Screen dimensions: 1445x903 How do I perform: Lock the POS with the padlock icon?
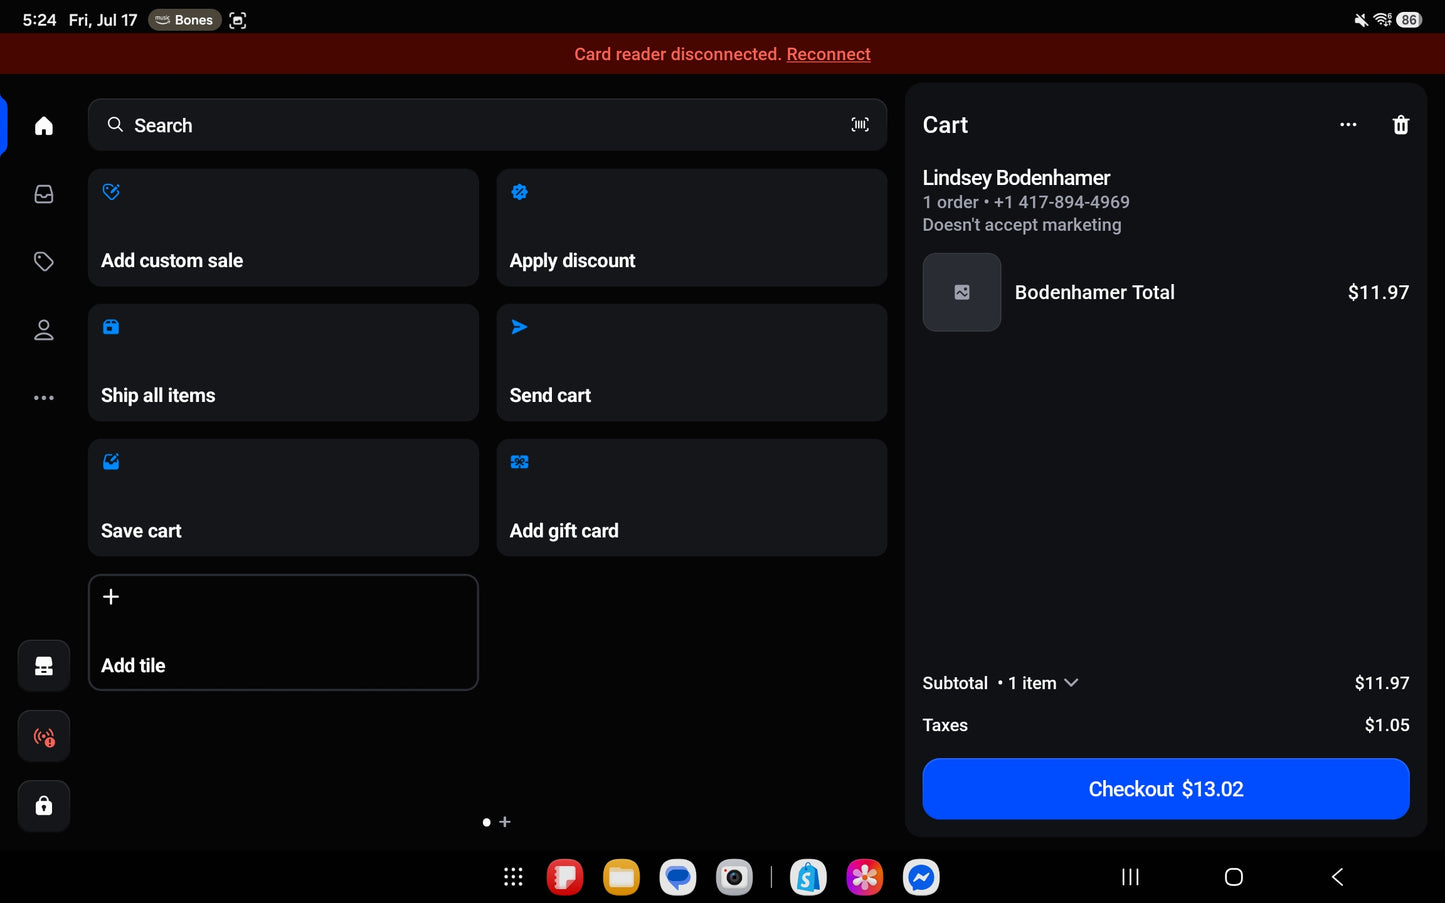tap(44, 806)
